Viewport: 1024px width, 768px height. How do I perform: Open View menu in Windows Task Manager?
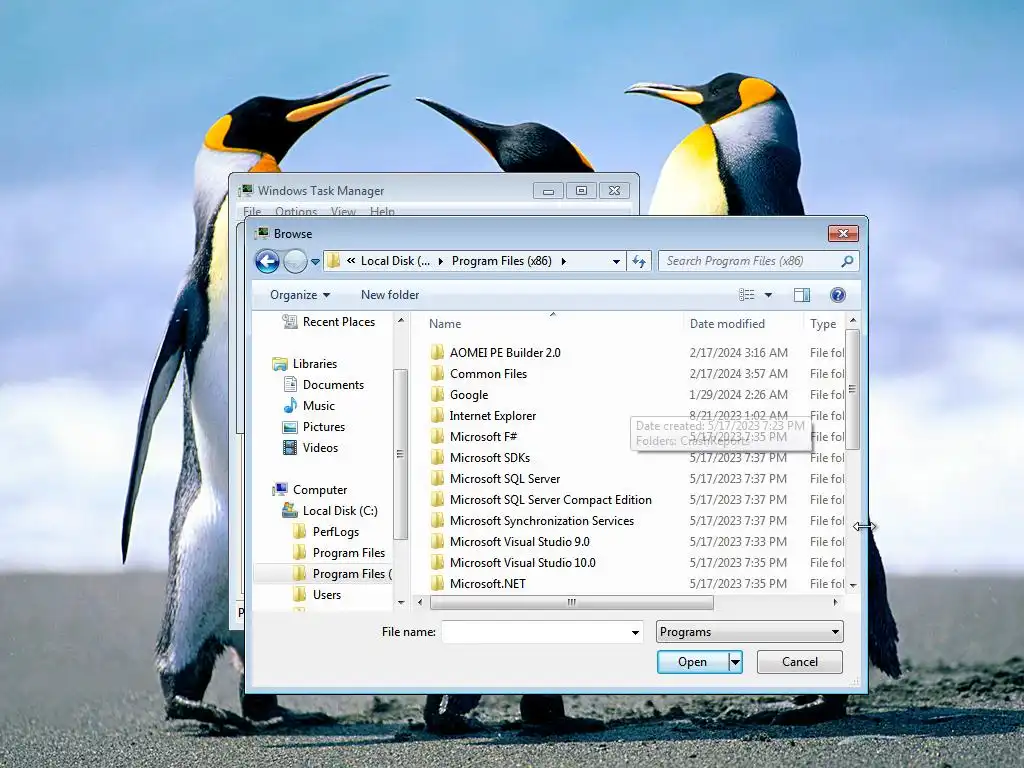(343, 212)
